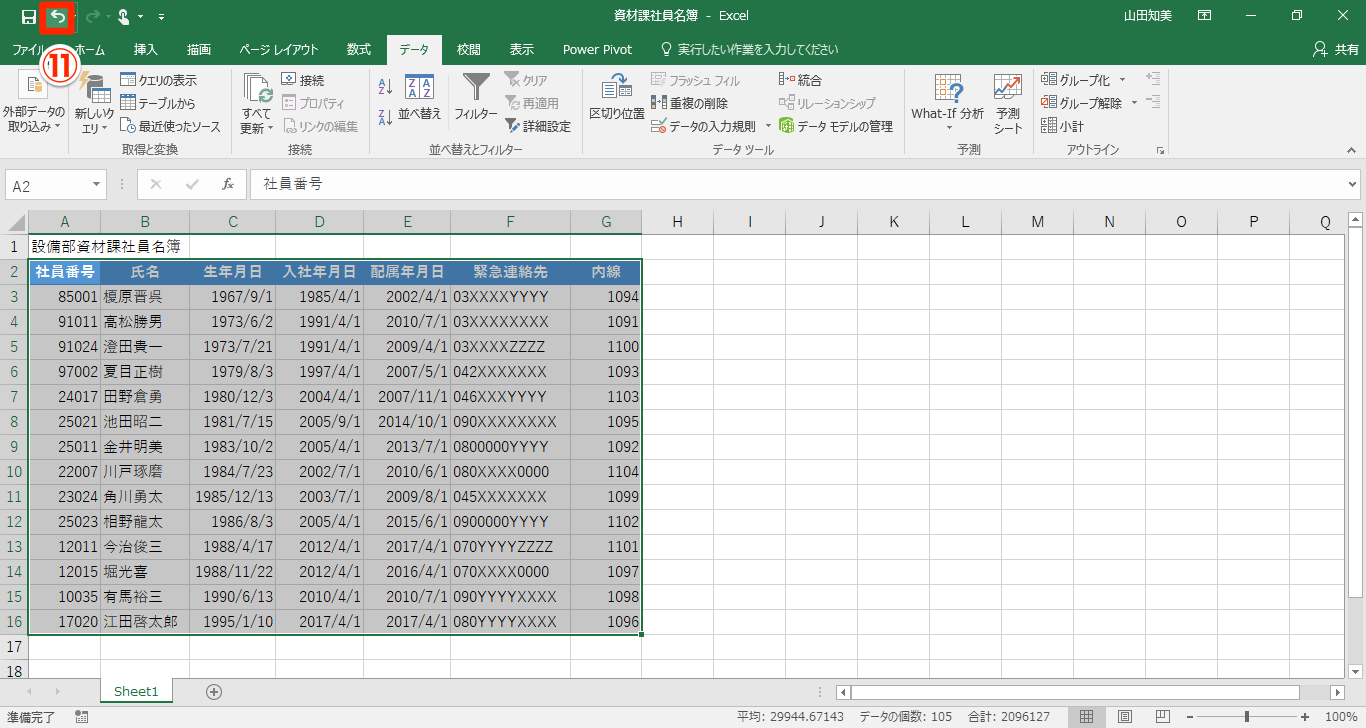Screen dimensions: 1366x728
Task: Click Share (共有) button
Action: [1335, 49]
